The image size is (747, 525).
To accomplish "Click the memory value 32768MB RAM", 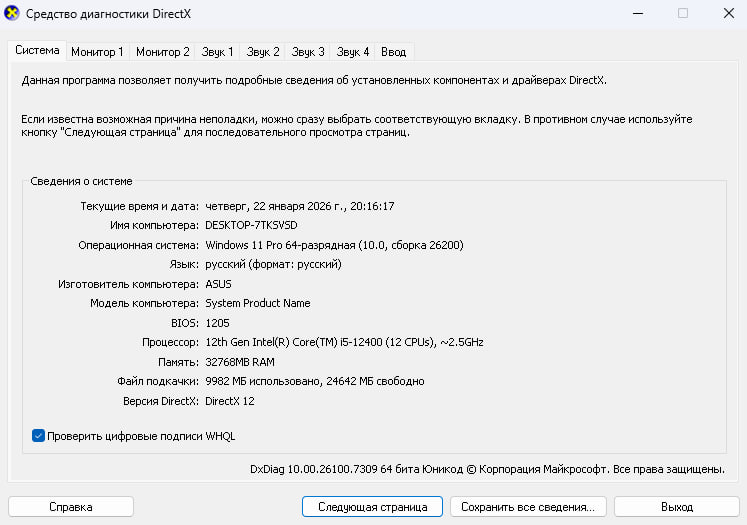I will pyautogui.click(x=240, y=362).
